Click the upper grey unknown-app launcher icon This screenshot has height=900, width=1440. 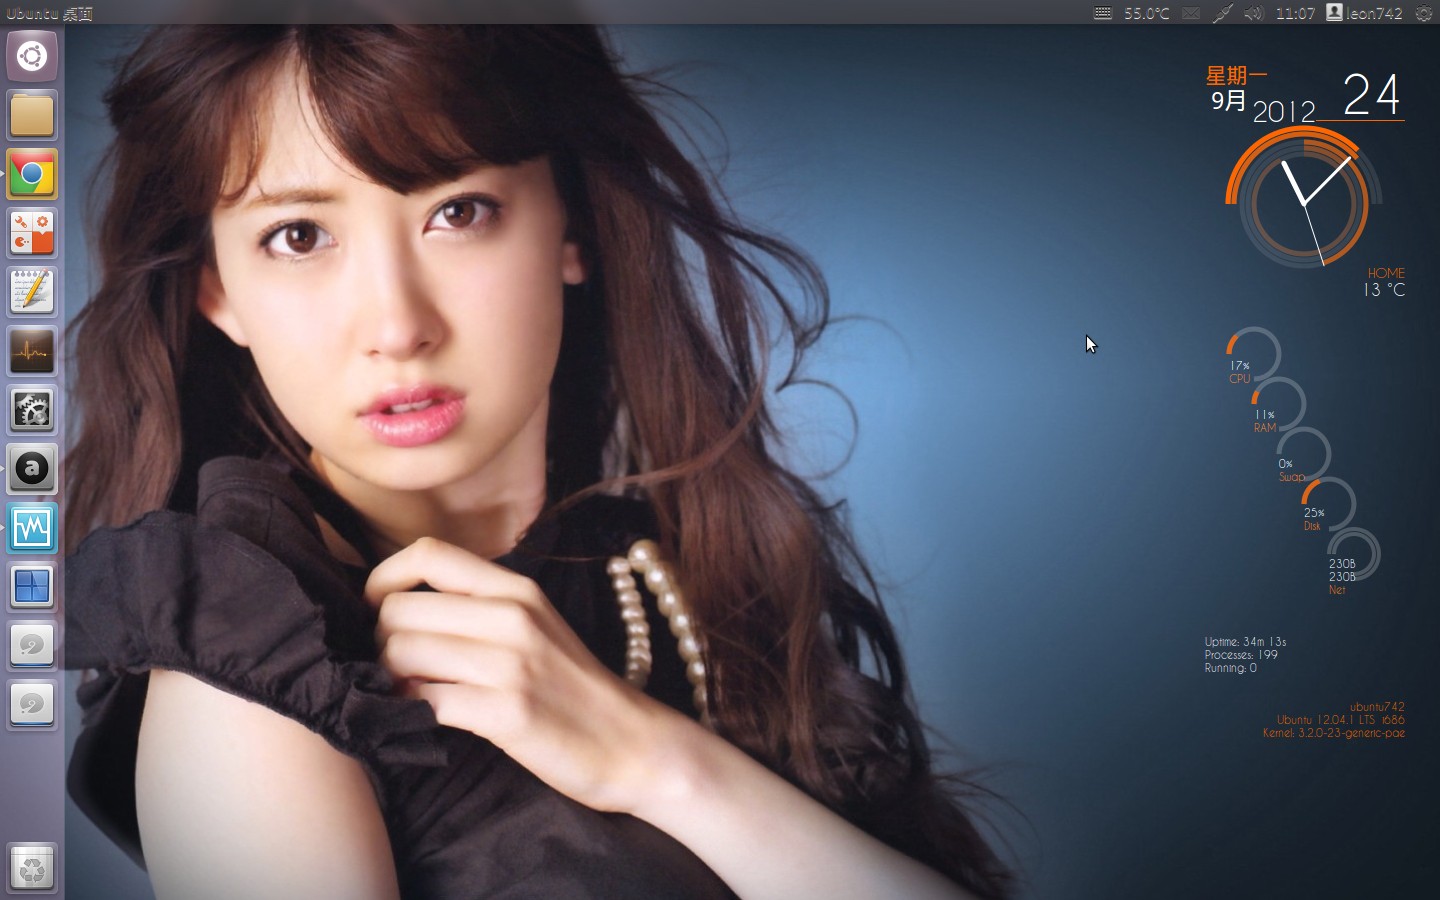point(32,646)
